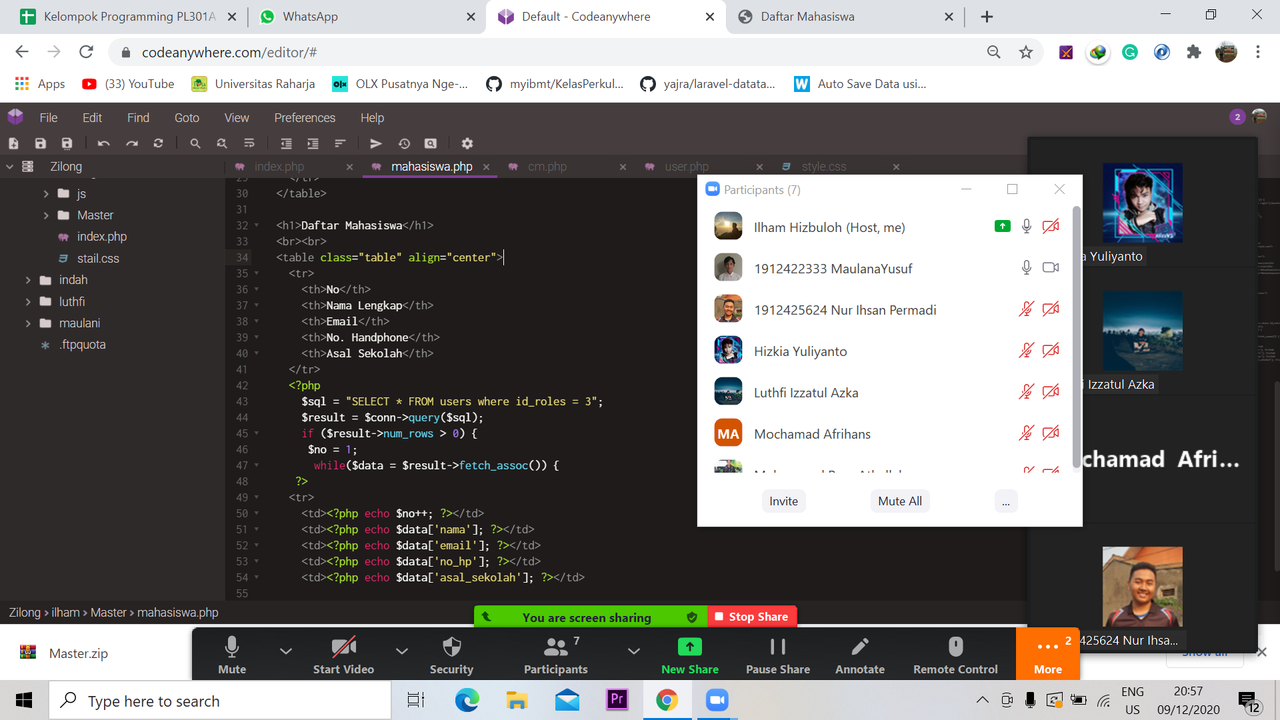
Task: Click the indent toolbar icon
Action: point(313,144)
